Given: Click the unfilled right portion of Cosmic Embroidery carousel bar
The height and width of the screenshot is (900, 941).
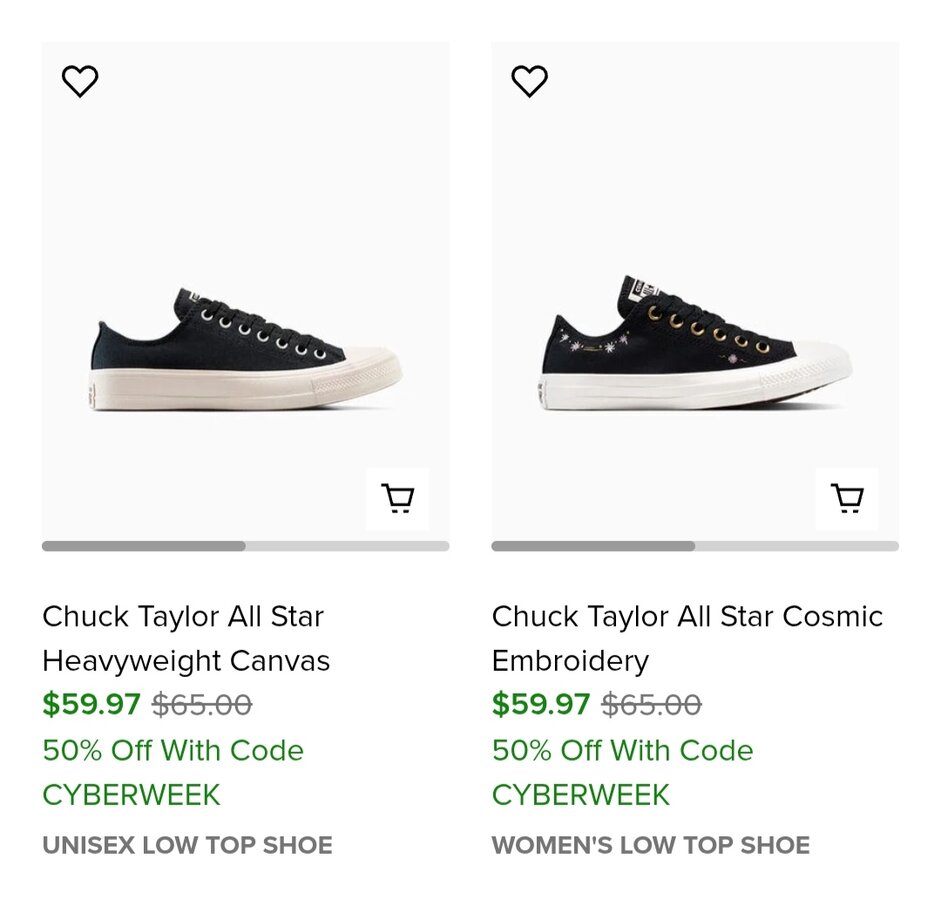Looking at the screenshot, I should 797,546.
